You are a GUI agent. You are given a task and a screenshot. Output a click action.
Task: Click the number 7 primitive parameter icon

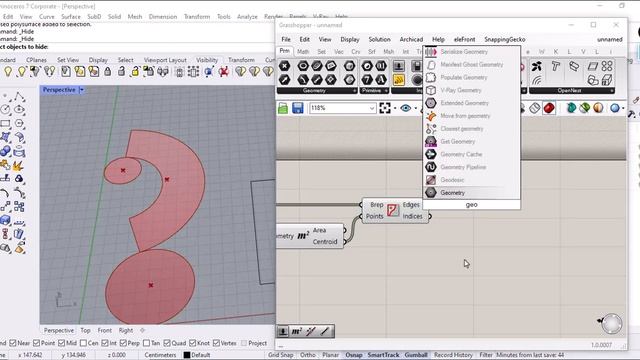point(367,80)
